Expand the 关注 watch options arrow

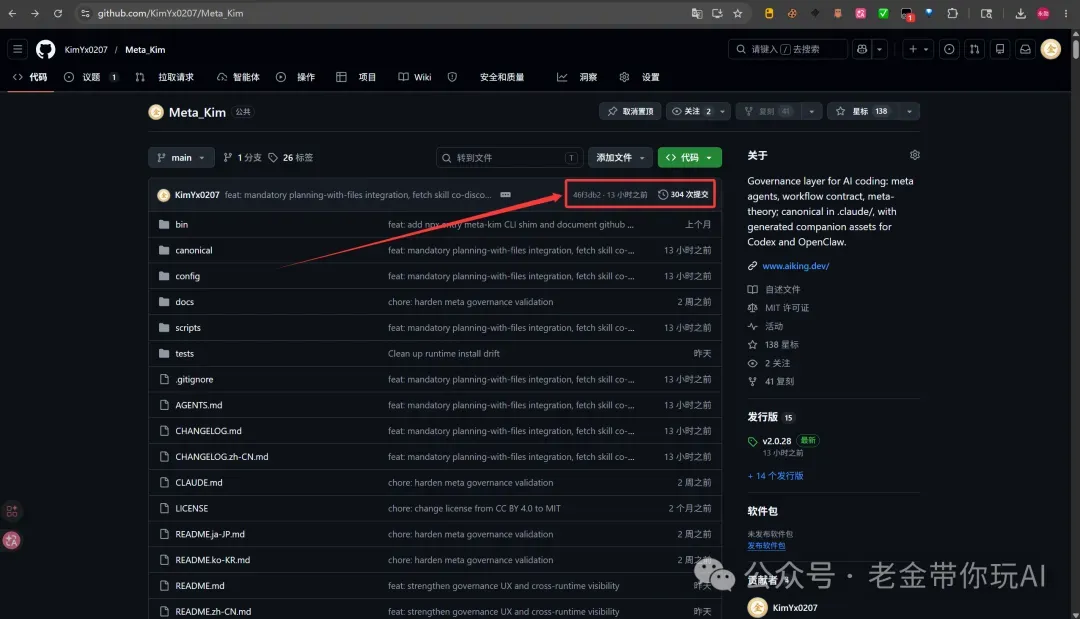coord(723,112)
